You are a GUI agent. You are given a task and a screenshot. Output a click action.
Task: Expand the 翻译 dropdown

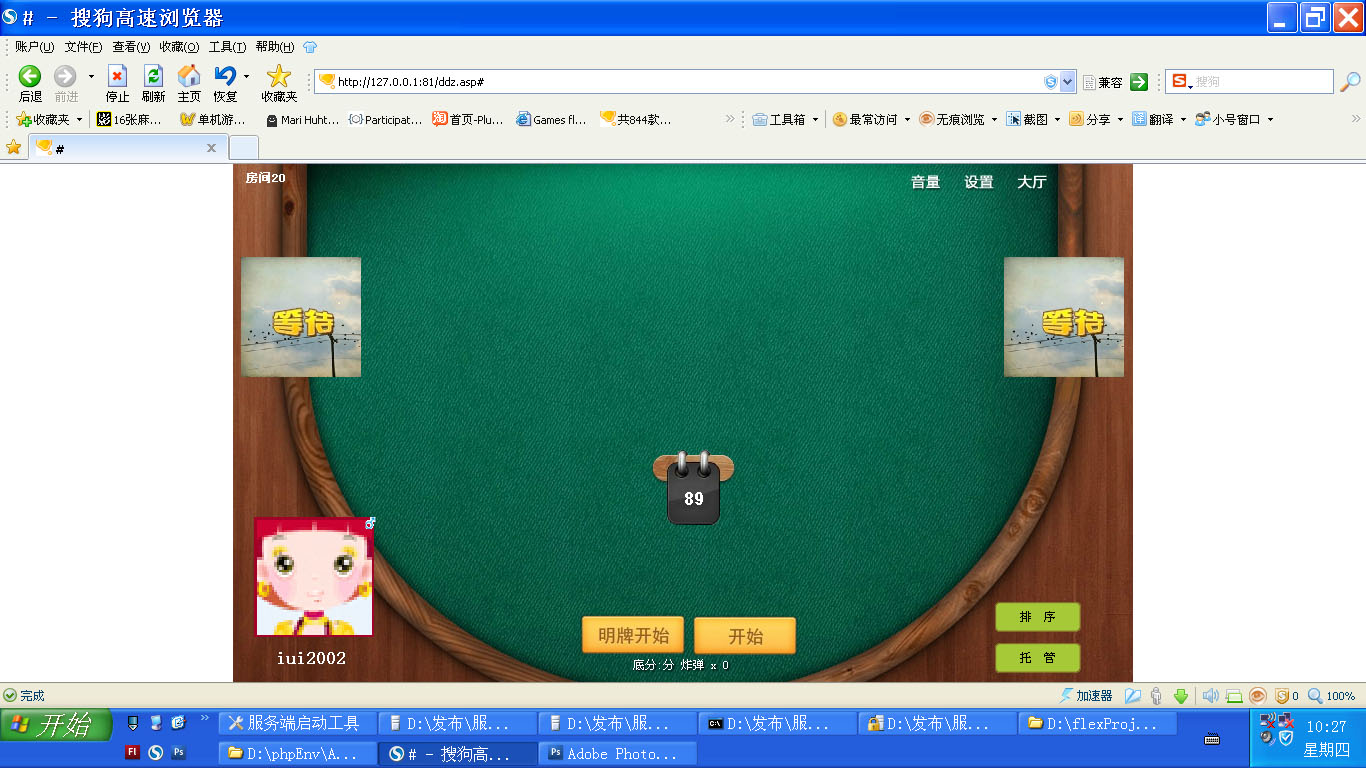(x=1183, y=119)
